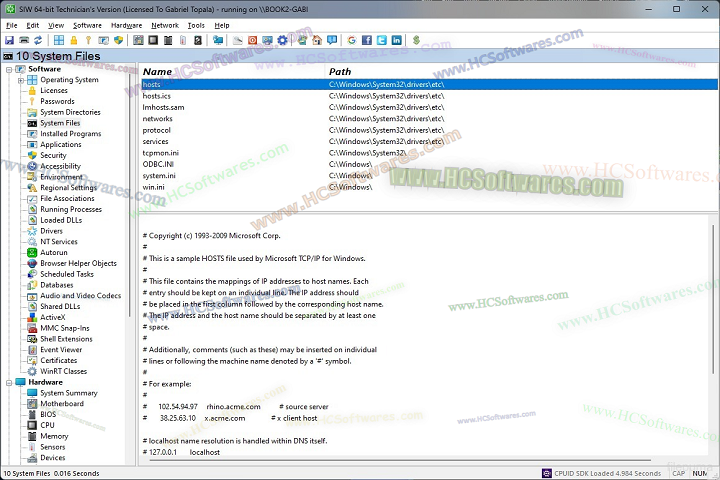The height and width of the screenshot is (480, 720).
Task: Click the thermometer sensors toolbar icon
Action: click(x=183, y=40)
